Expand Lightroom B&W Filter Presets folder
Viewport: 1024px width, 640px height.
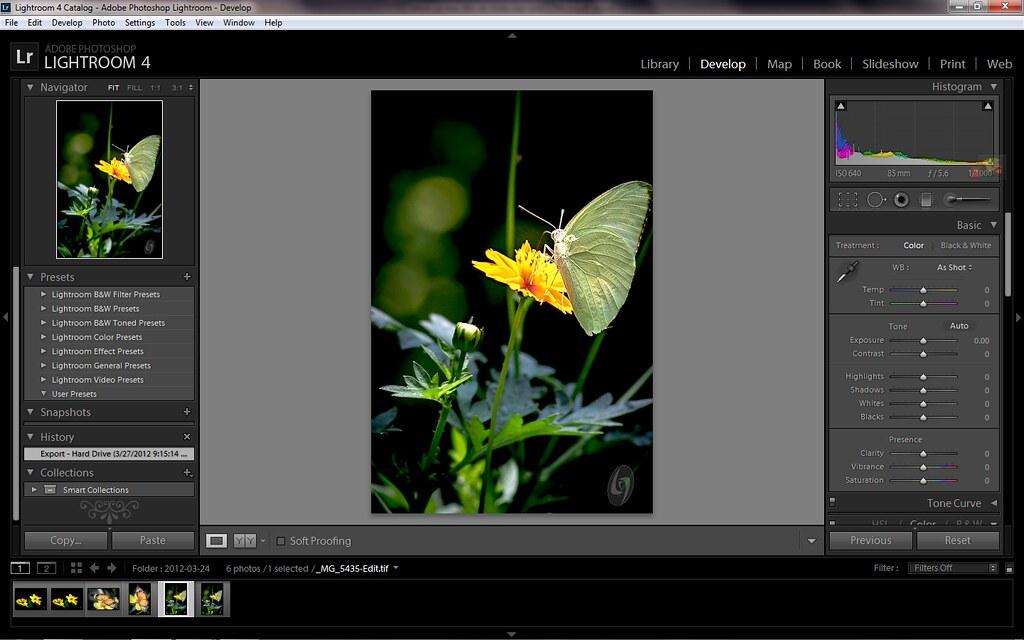(x=44, y=294)
